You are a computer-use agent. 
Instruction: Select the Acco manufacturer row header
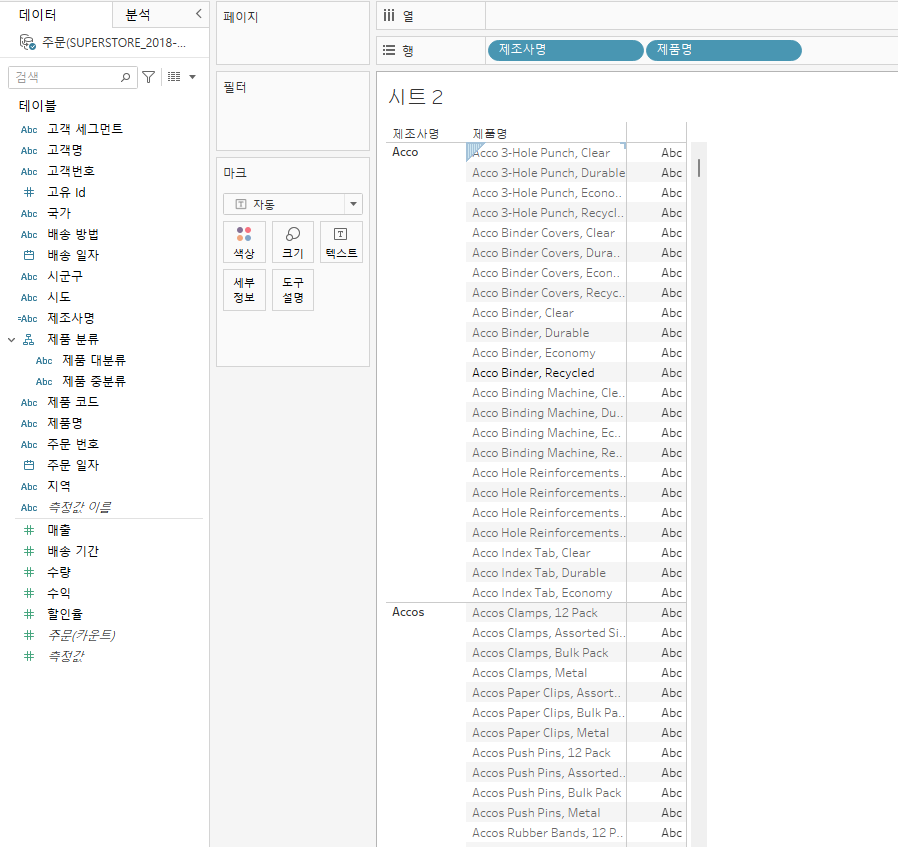[x=405, y=152]
